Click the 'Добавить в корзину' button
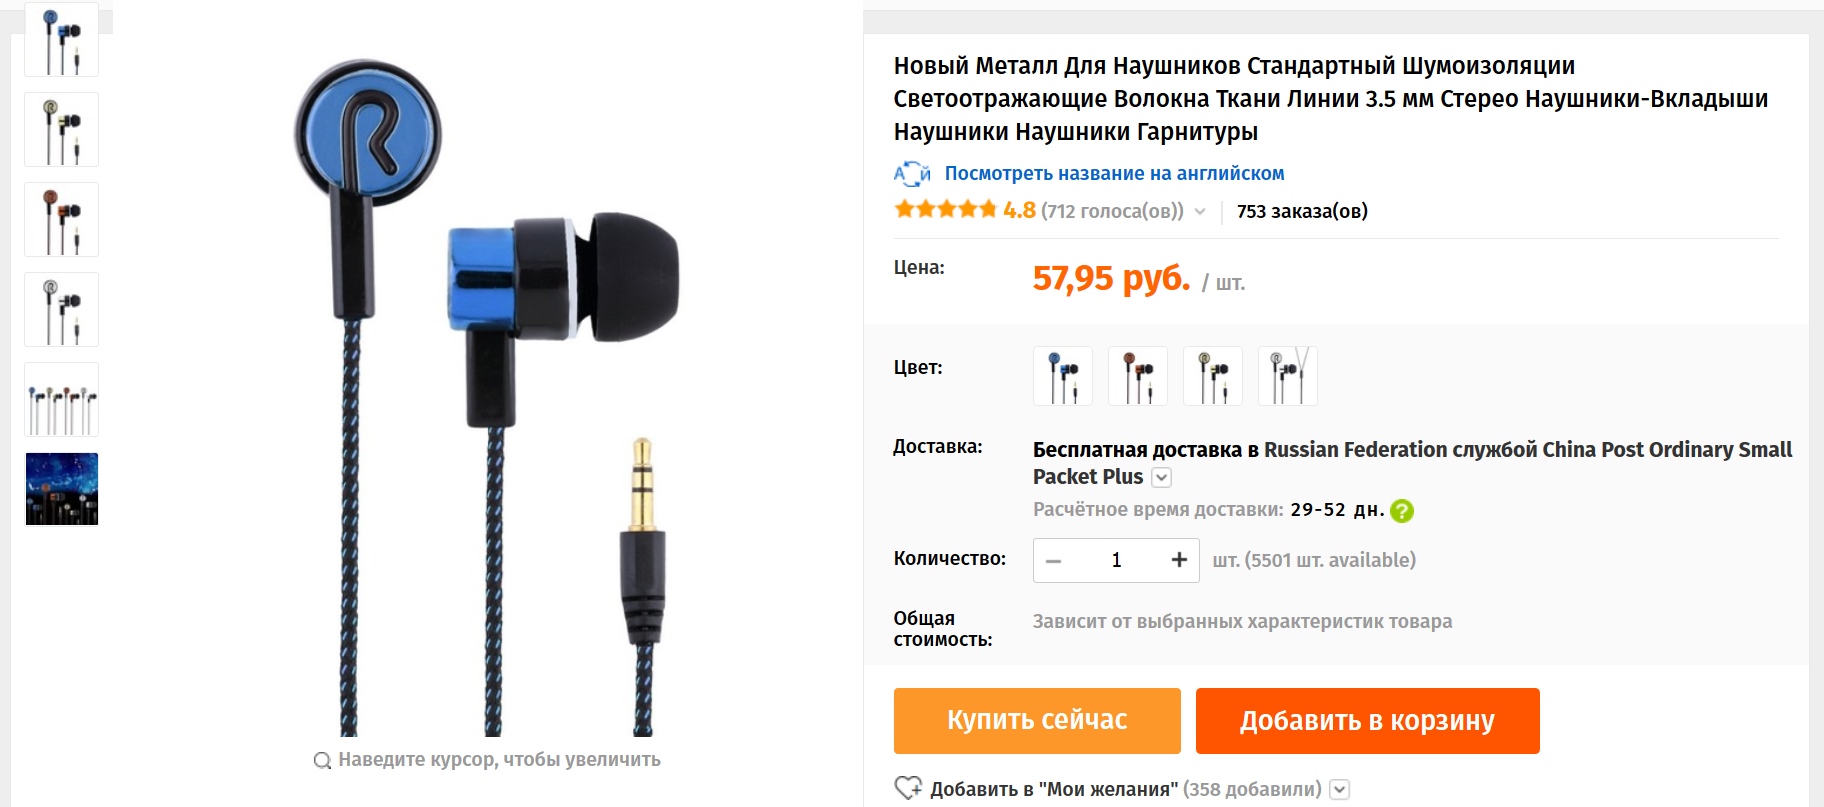The height and width of the screenshot is (807, 1824). [1368, 721]
